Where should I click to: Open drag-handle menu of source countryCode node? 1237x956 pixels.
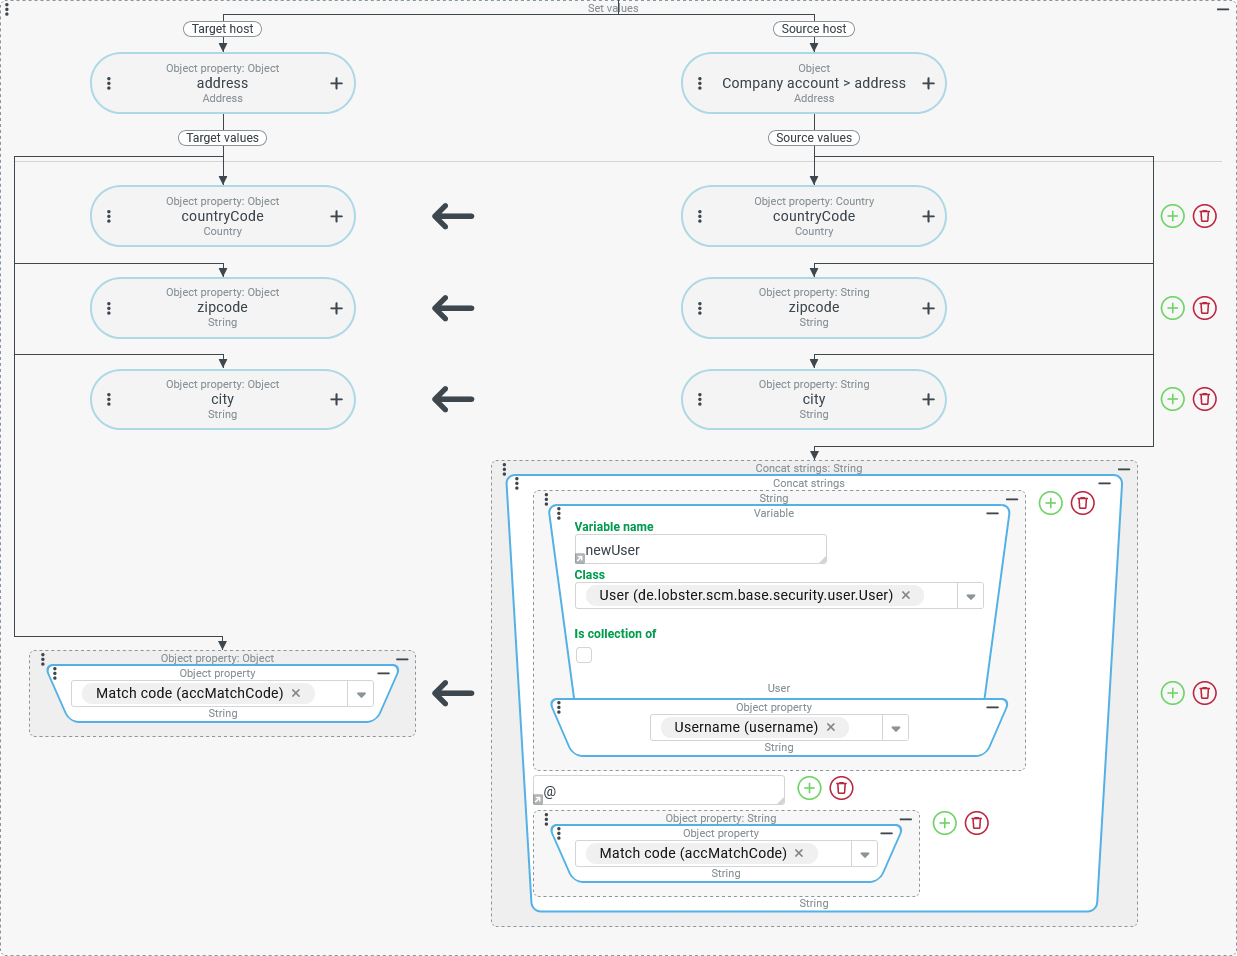tap(700, 216)
